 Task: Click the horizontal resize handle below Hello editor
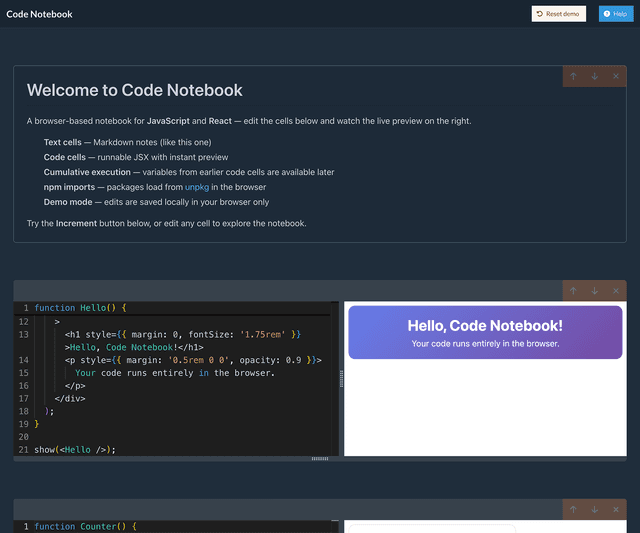click(x=320, y=459)
